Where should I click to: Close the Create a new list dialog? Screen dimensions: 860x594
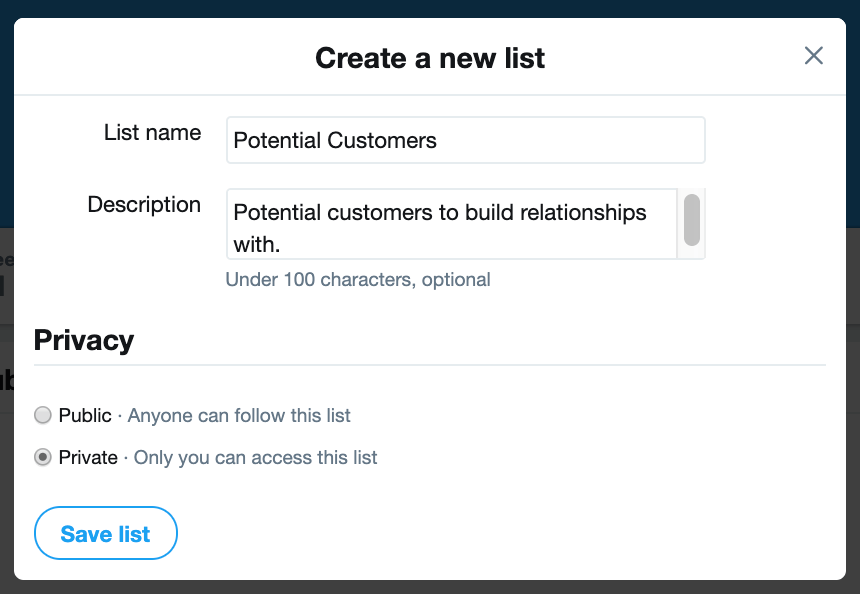[x=814, y=56]
